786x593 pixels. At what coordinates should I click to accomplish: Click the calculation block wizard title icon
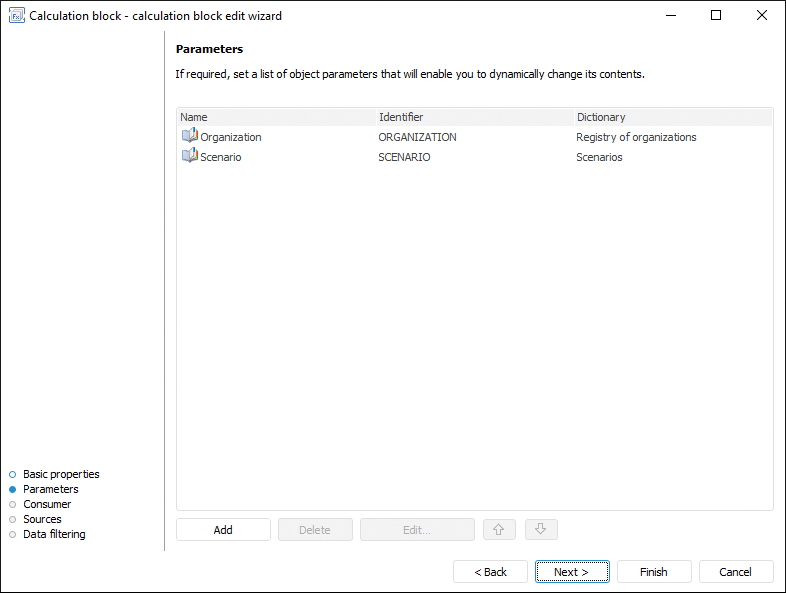click(x=16, y=15)
